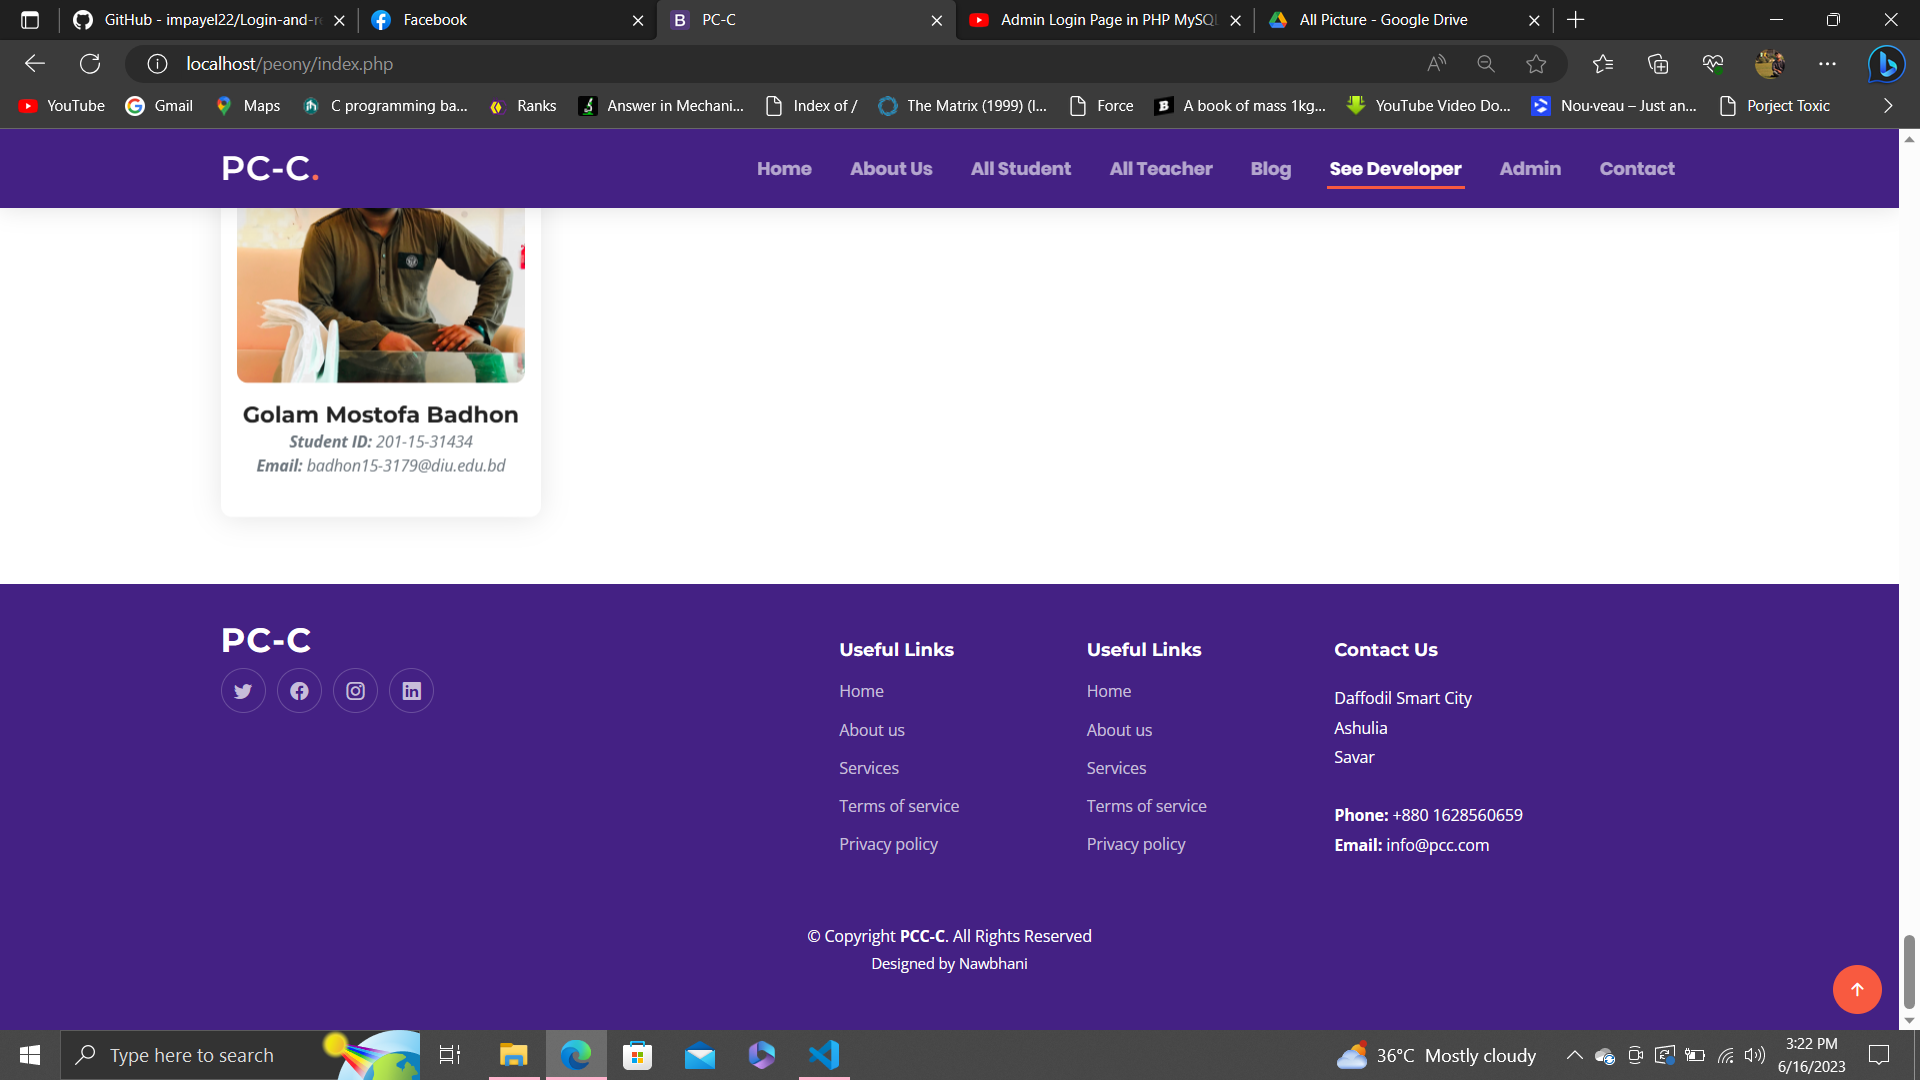Launch Visual Studio Code from taskbar

[824, 1055]
